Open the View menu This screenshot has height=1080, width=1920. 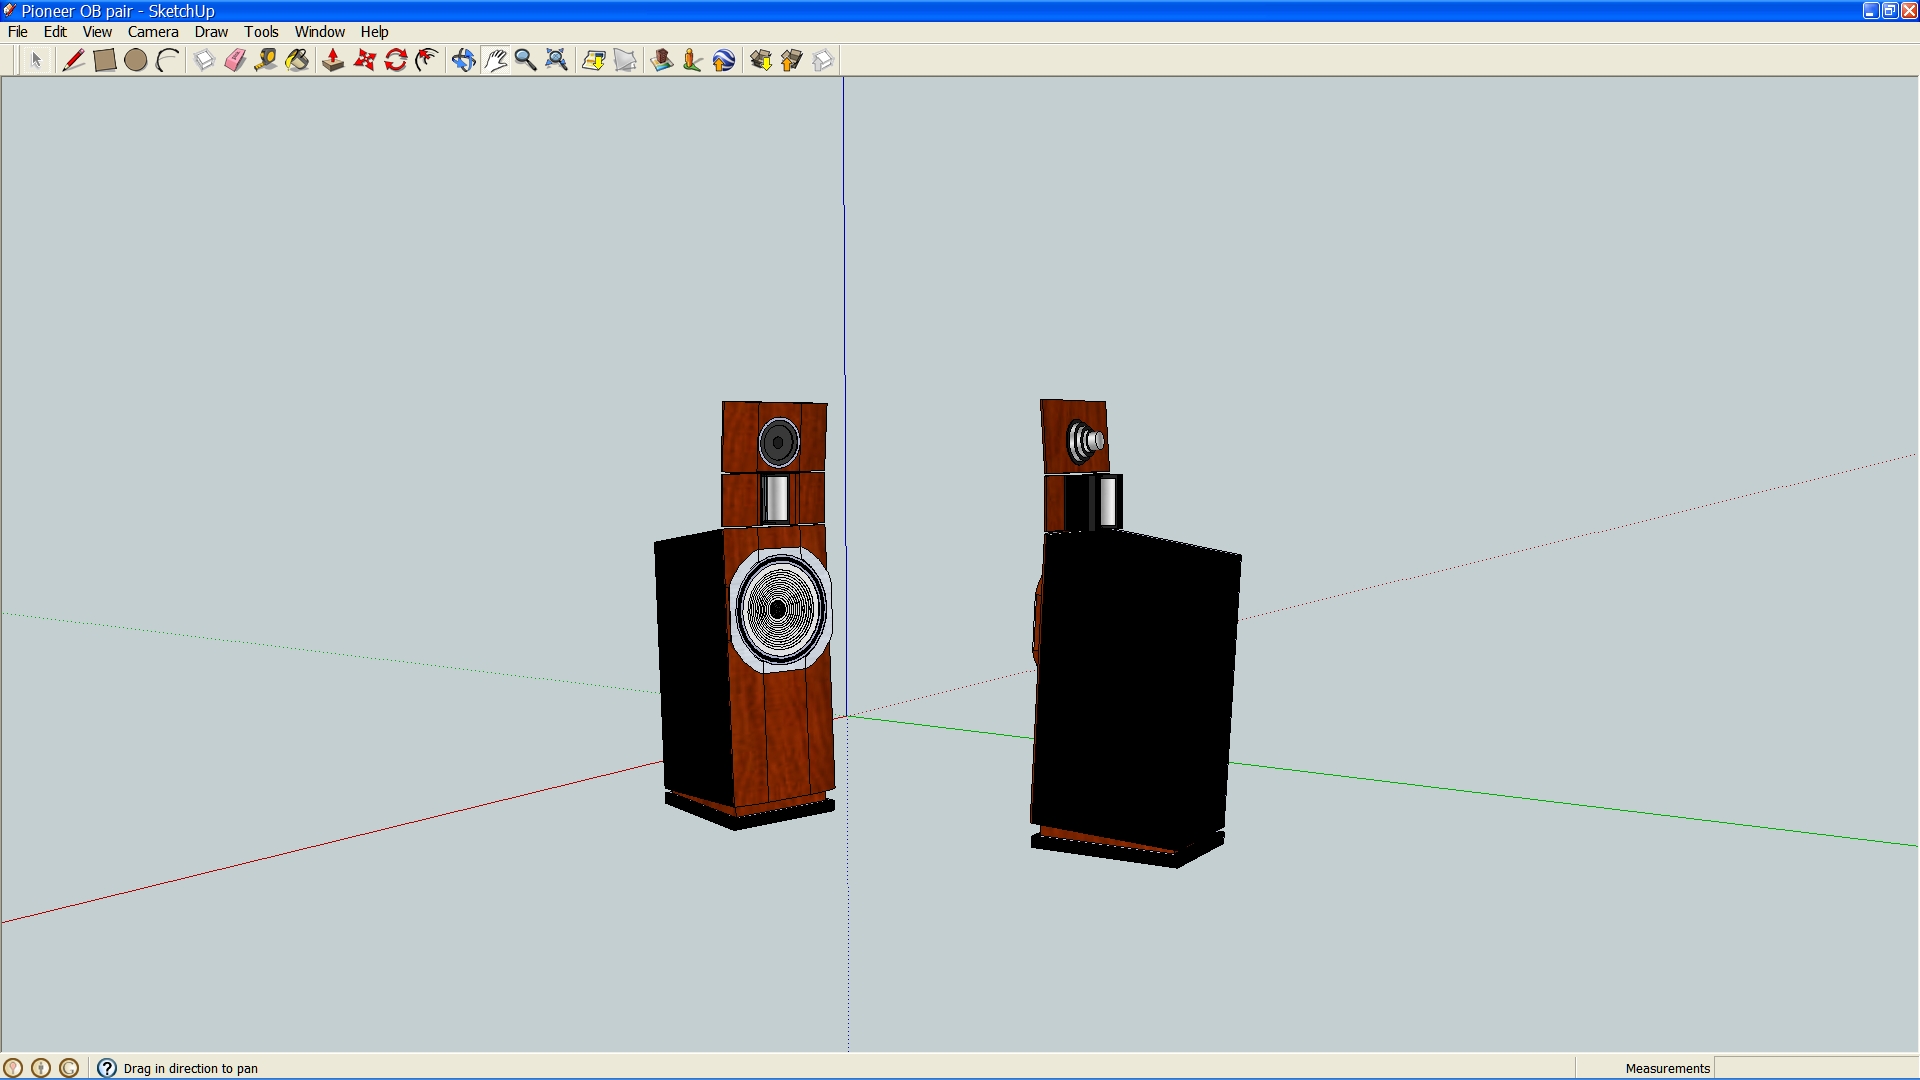(97, 32)
